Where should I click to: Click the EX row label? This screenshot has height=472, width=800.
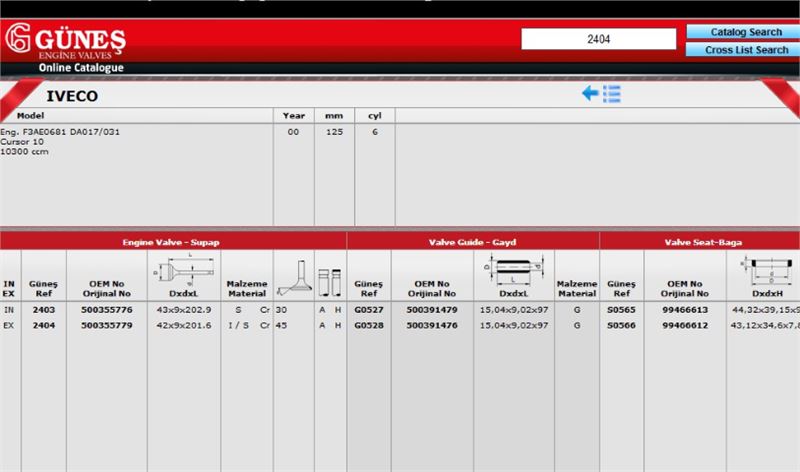pos(9,326)
